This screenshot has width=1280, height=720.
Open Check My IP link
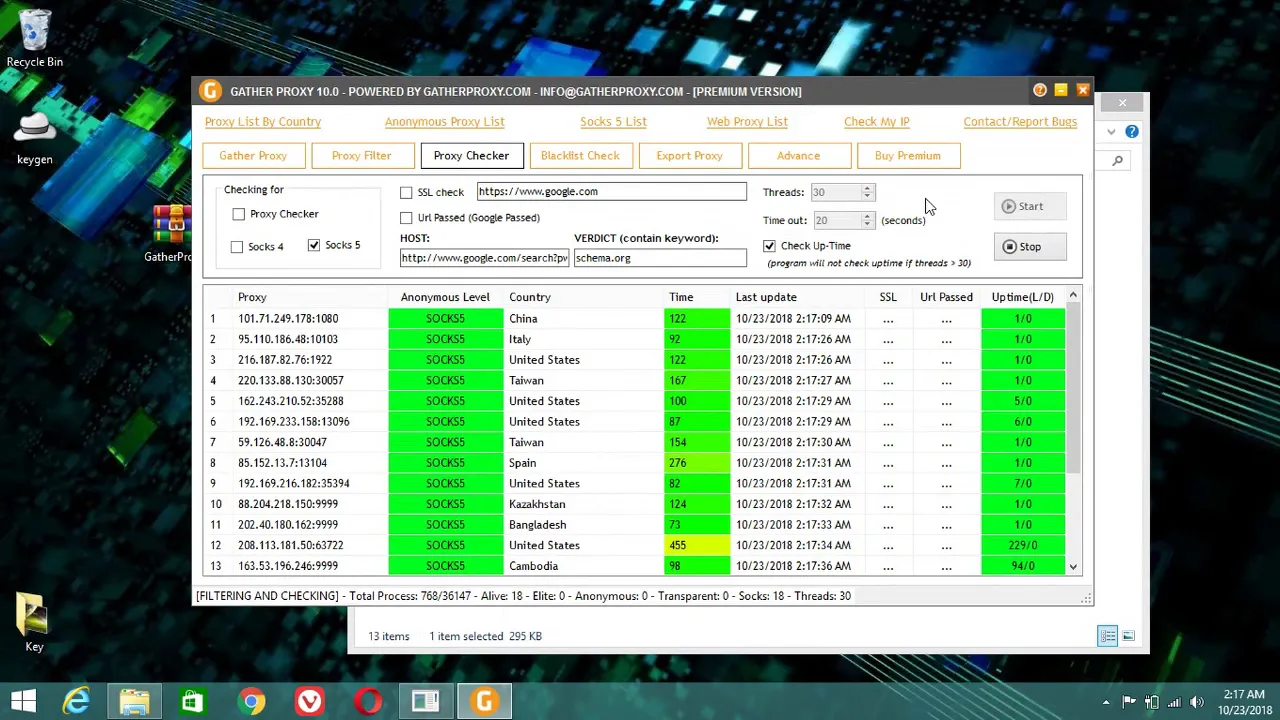[877, 122]
